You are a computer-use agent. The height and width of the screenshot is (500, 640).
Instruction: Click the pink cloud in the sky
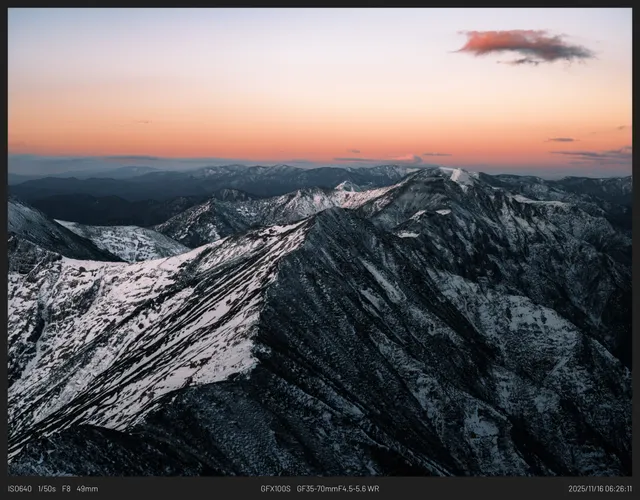(523, 44)
